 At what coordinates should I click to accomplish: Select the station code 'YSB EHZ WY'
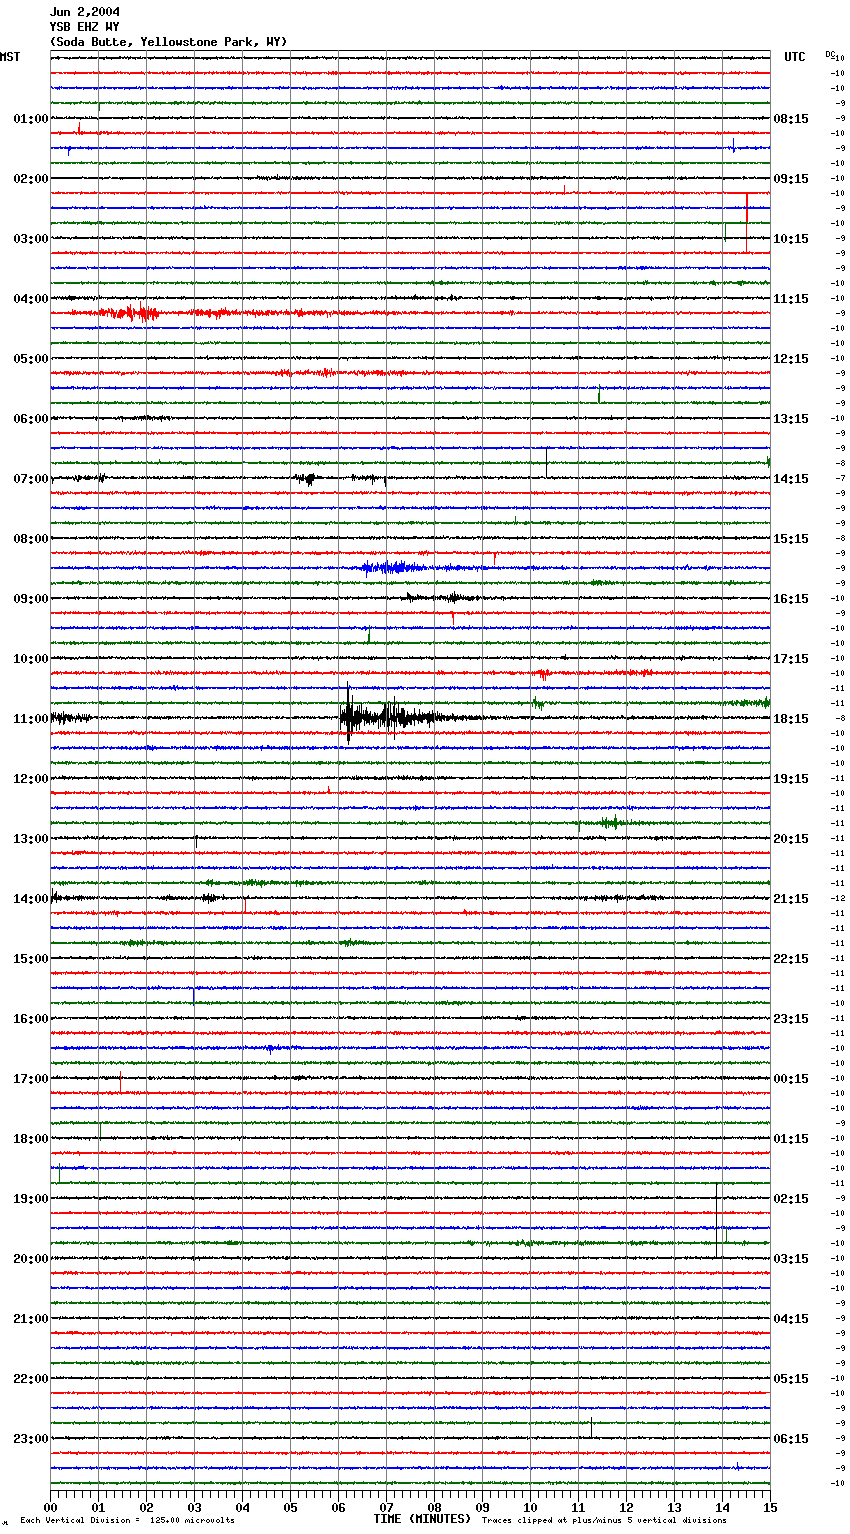coord(85,27)
